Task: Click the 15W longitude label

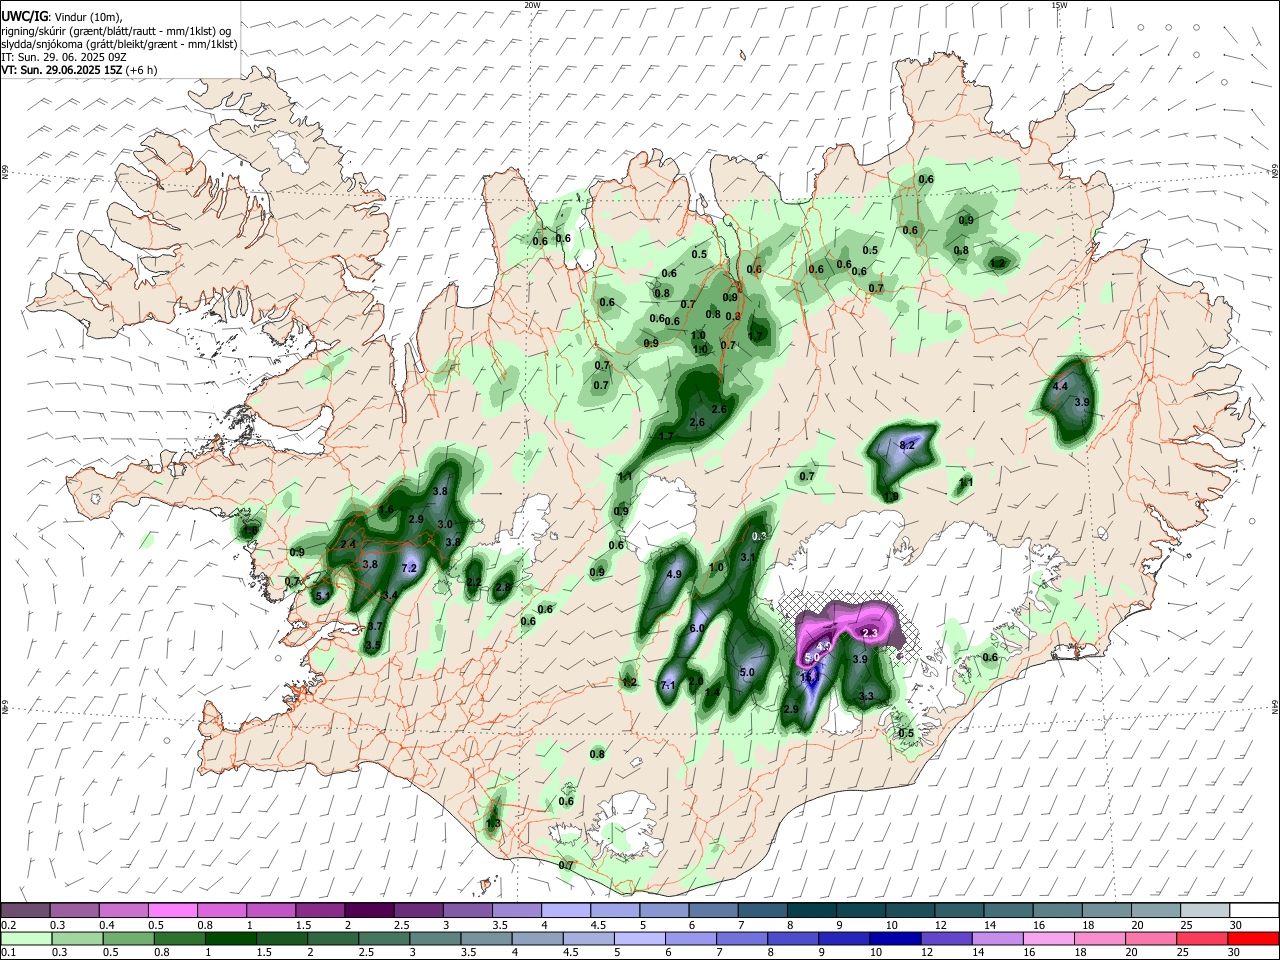Action: click(1059, 5)
